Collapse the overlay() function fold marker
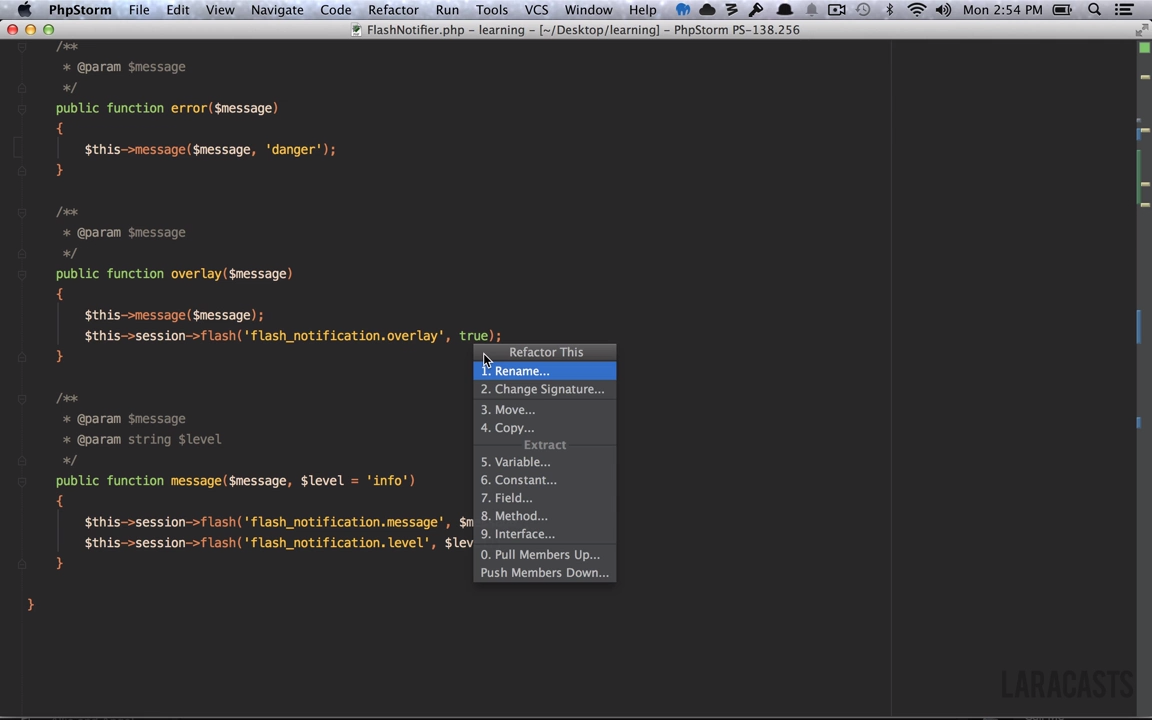 [22, 274]
